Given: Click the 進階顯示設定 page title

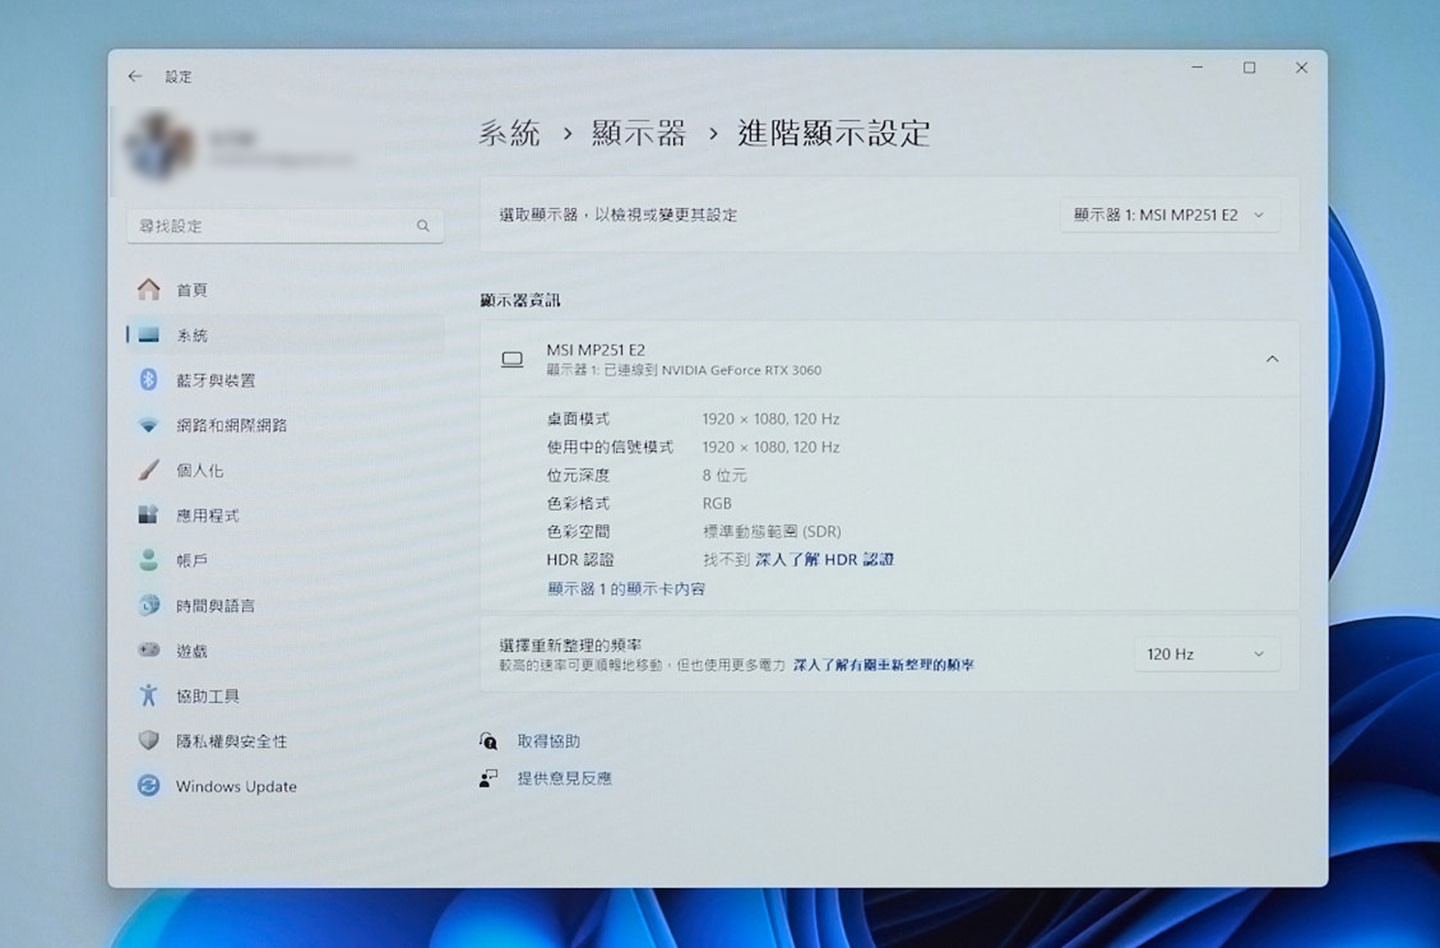Looking at the screenshot, I should click(x=834, y=133).
